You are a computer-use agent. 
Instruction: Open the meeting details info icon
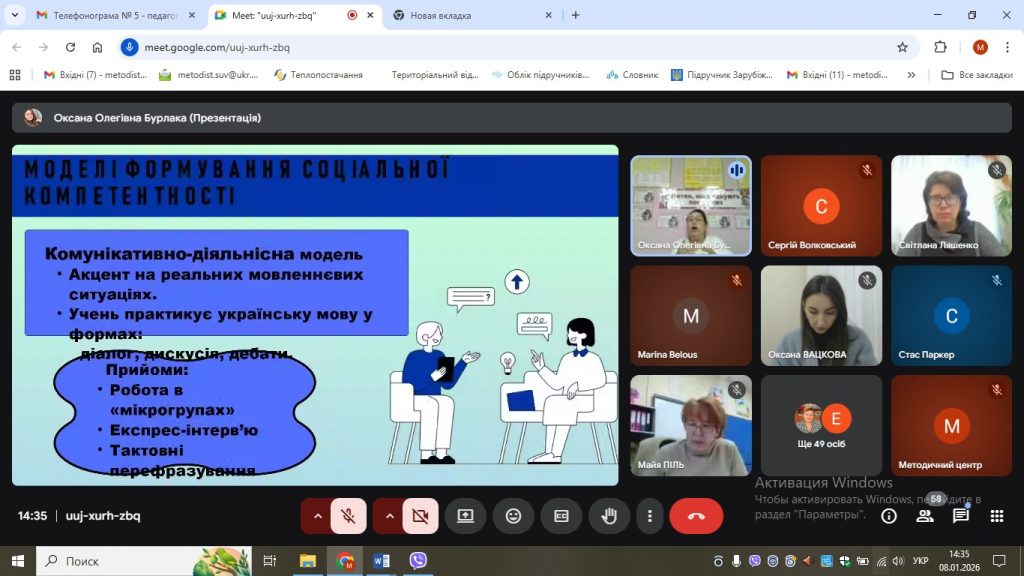[x=888, y=516]
